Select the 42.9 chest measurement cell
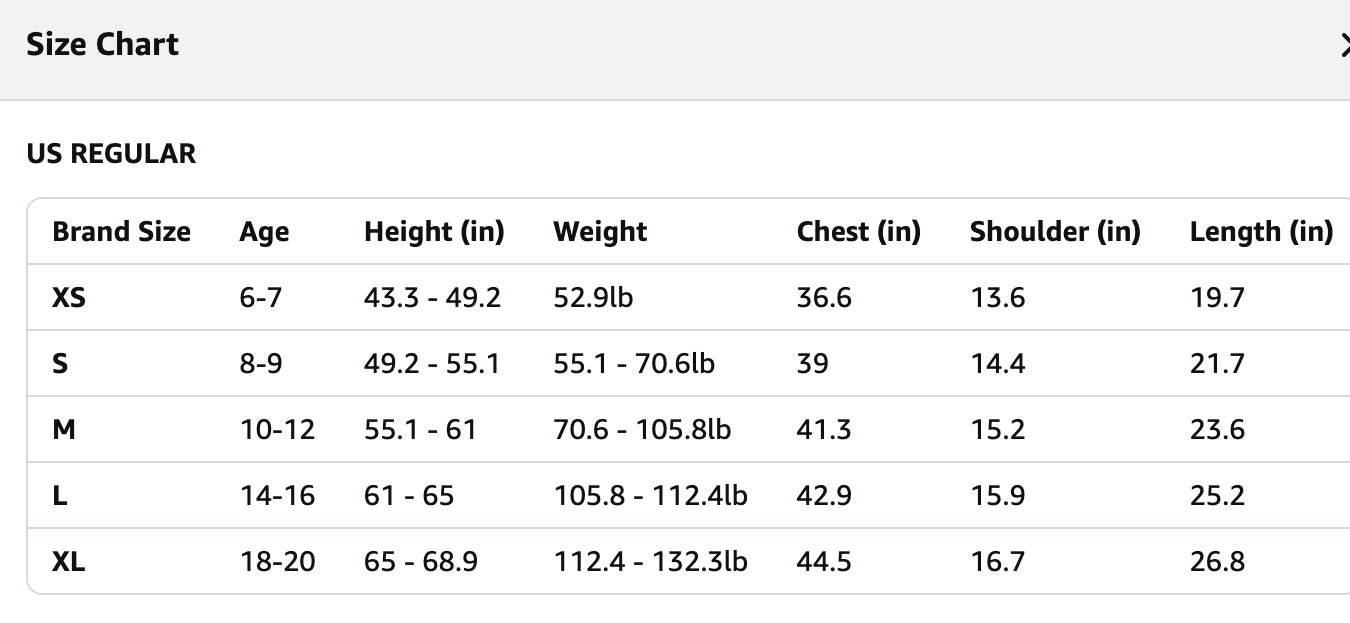Viewport: 1350px width, 623px height. click(x=824, y=495)
